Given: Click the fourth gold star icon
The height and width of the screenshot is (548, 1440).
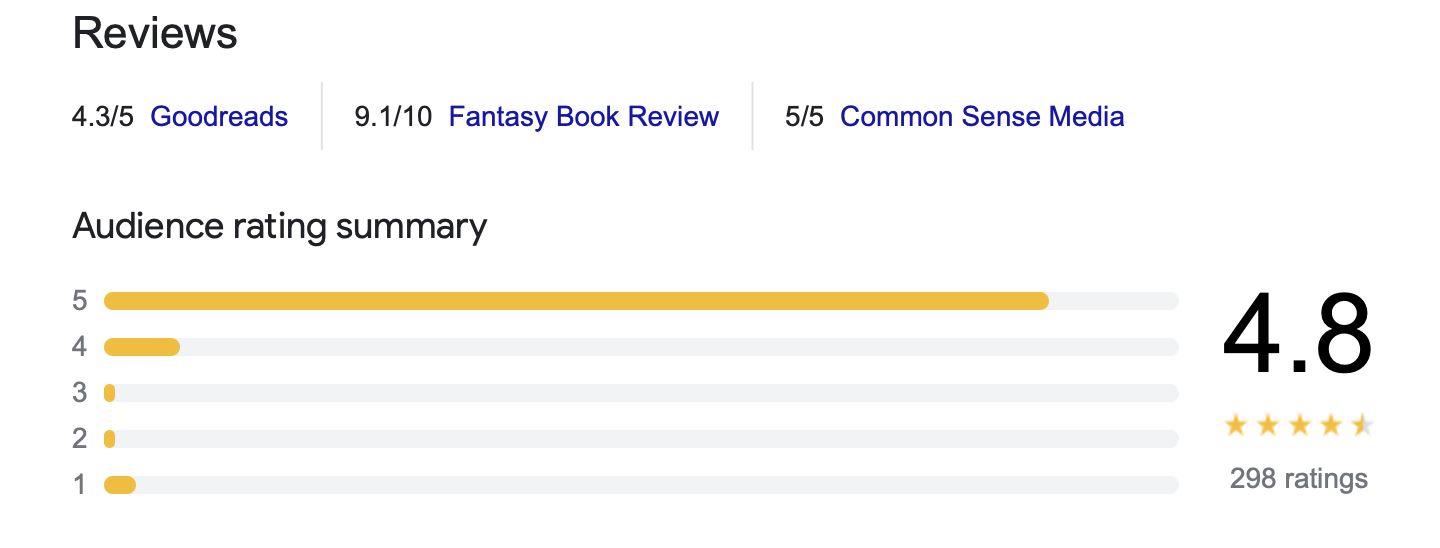Looking at the screenshot, I should point(1331,426).
